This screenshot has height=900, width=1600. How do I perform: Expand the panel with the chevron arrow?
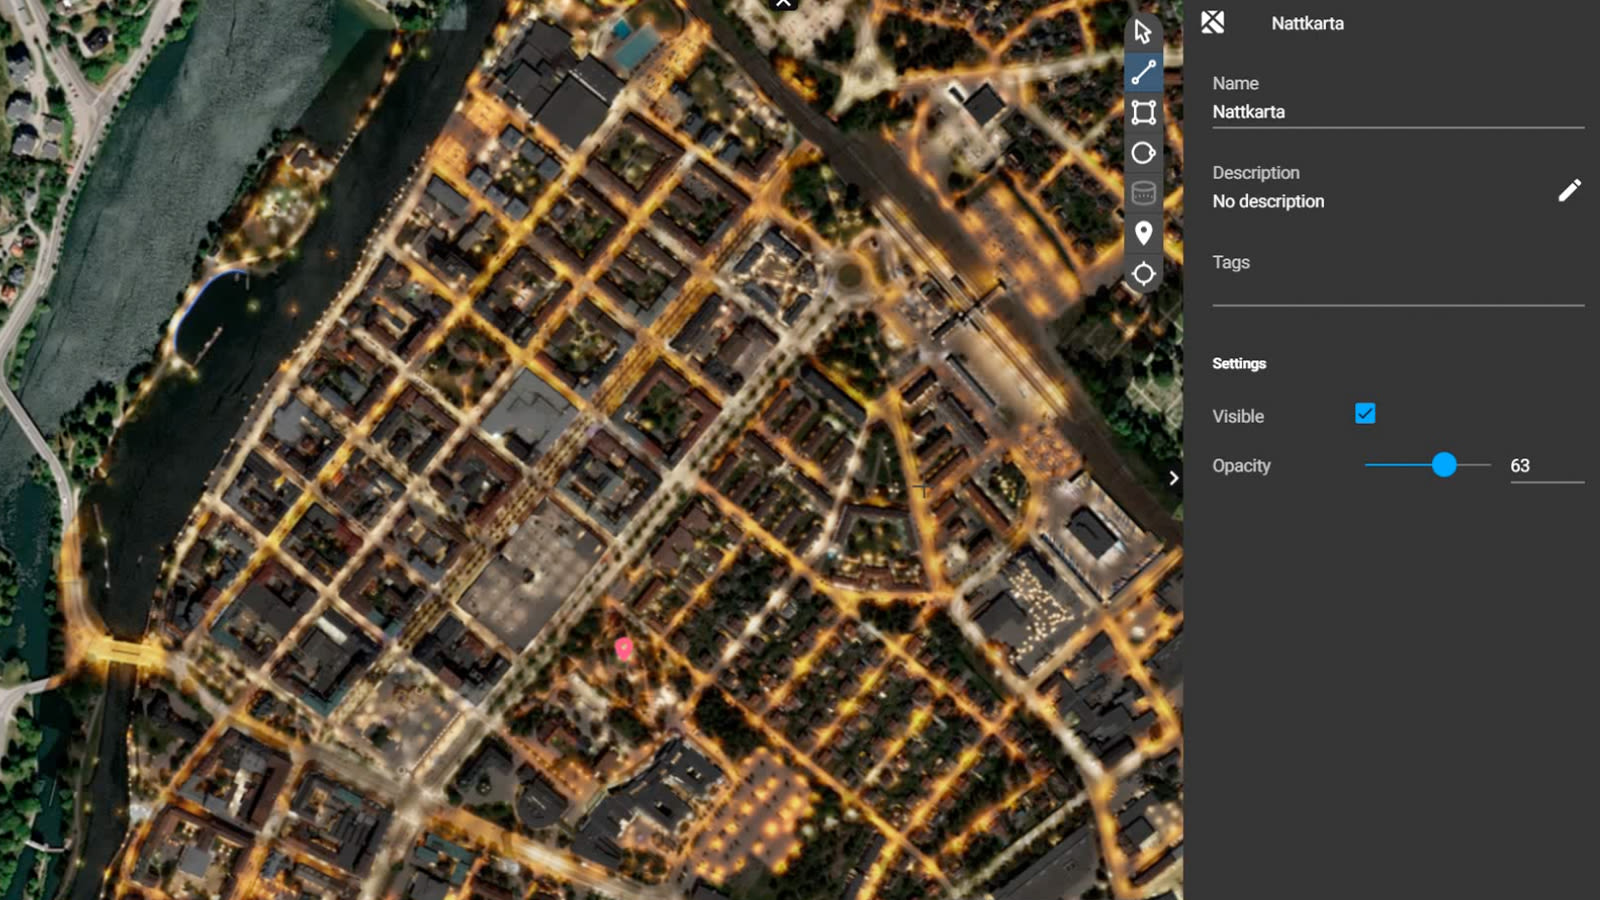1172,478
